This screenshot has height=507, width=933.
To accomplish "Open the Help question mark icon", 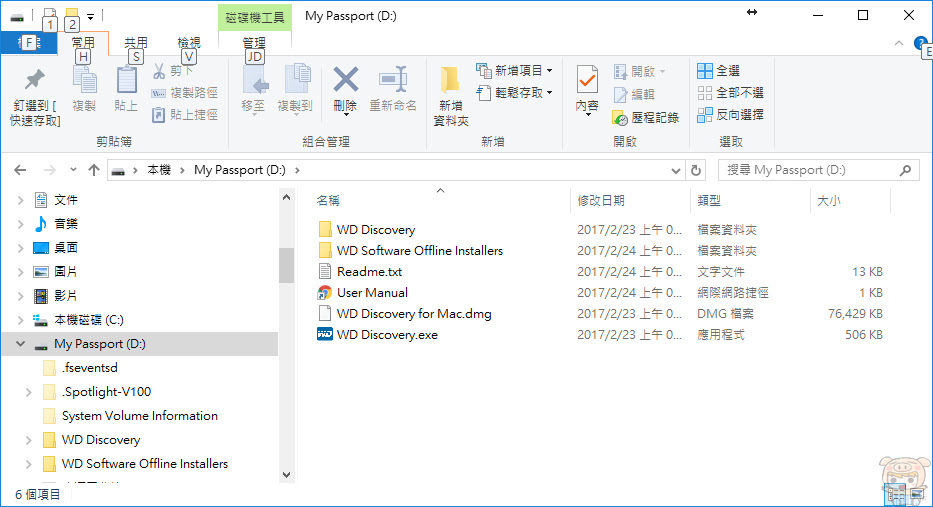I will (x=921, y=43).
